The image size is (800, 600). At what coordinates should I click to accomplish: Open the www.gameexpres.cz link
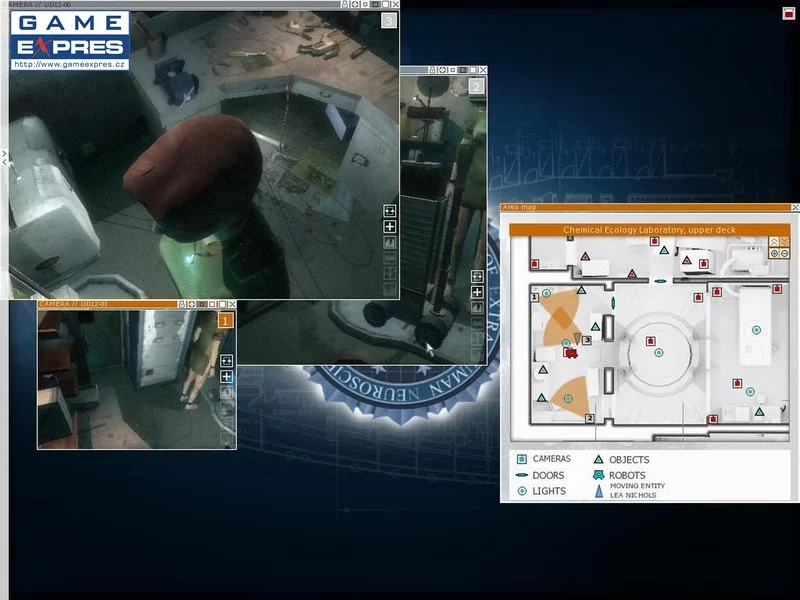69,64
